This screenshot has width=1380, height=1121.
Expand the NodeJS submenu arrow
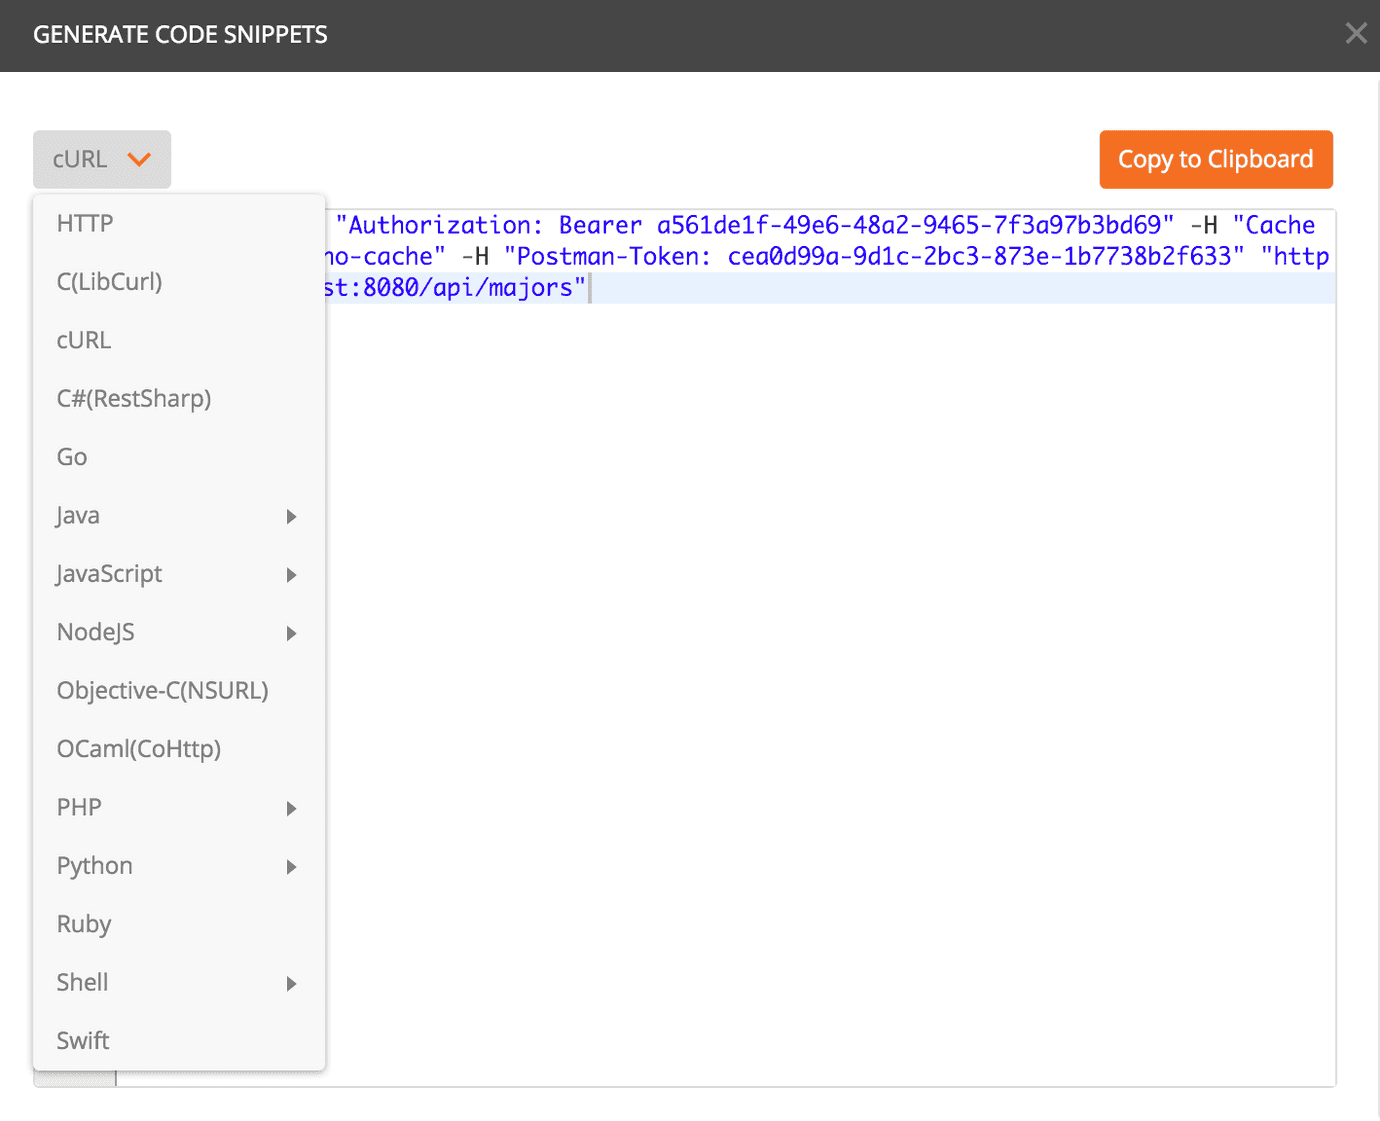[291, 633]
